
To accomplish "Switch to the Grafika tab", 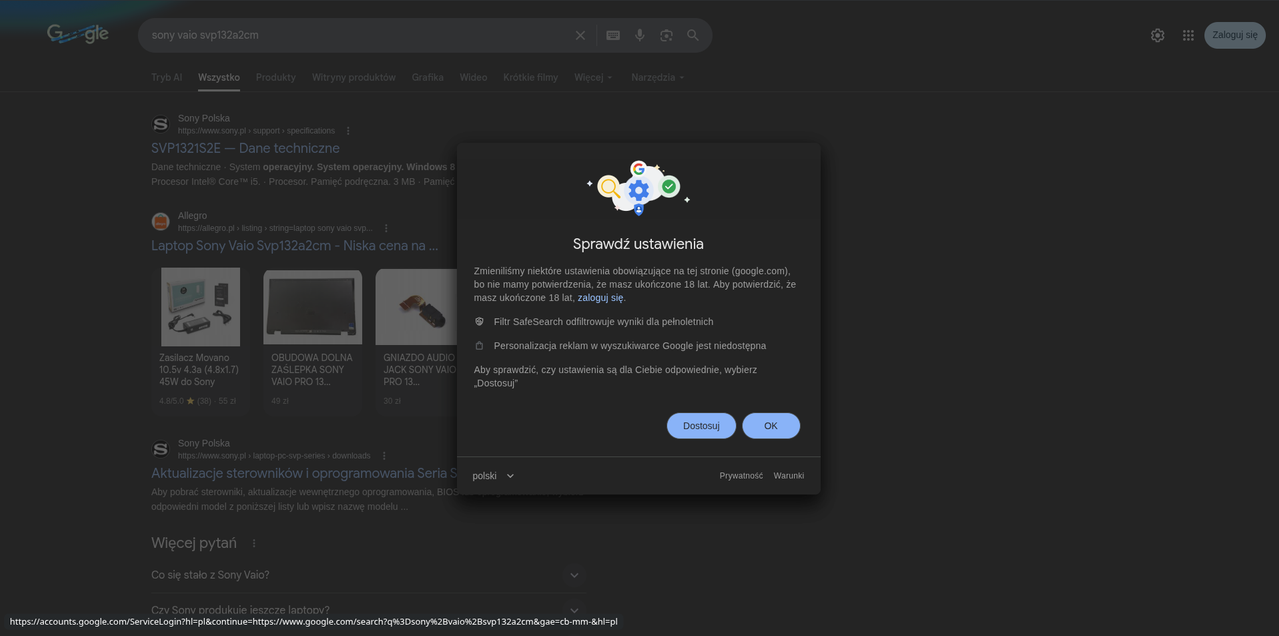I will pos(428,77).
